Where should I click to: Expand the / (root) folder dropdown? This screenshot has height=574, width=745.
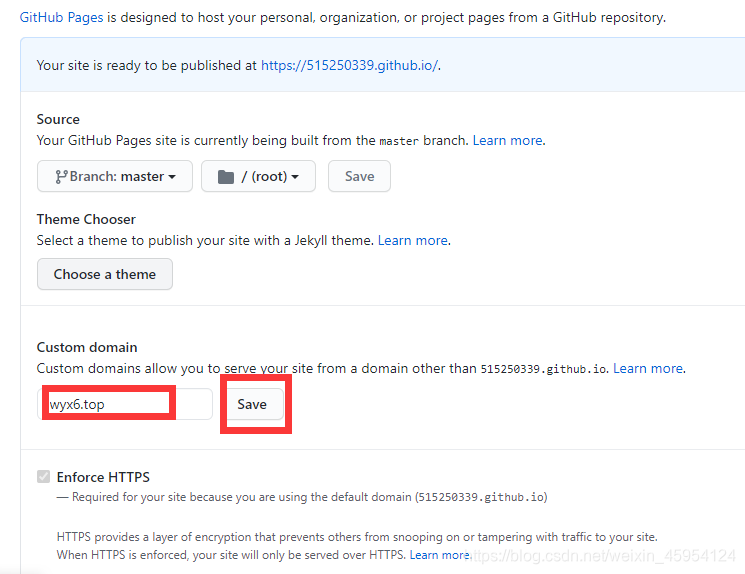[258, 176]
